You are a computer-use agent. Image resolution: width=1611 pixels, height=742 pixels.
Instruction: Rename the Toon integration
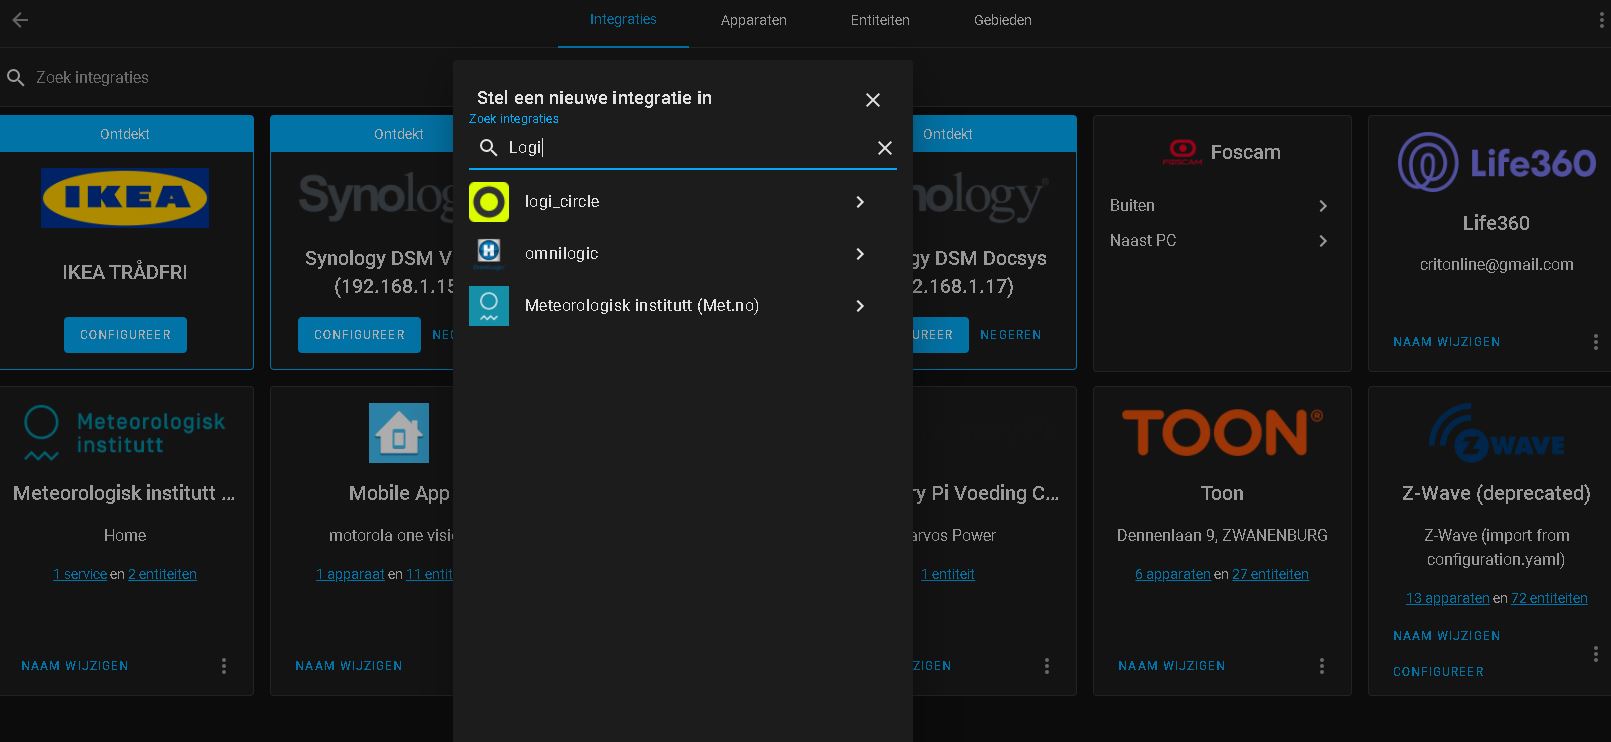[1172, 666]
